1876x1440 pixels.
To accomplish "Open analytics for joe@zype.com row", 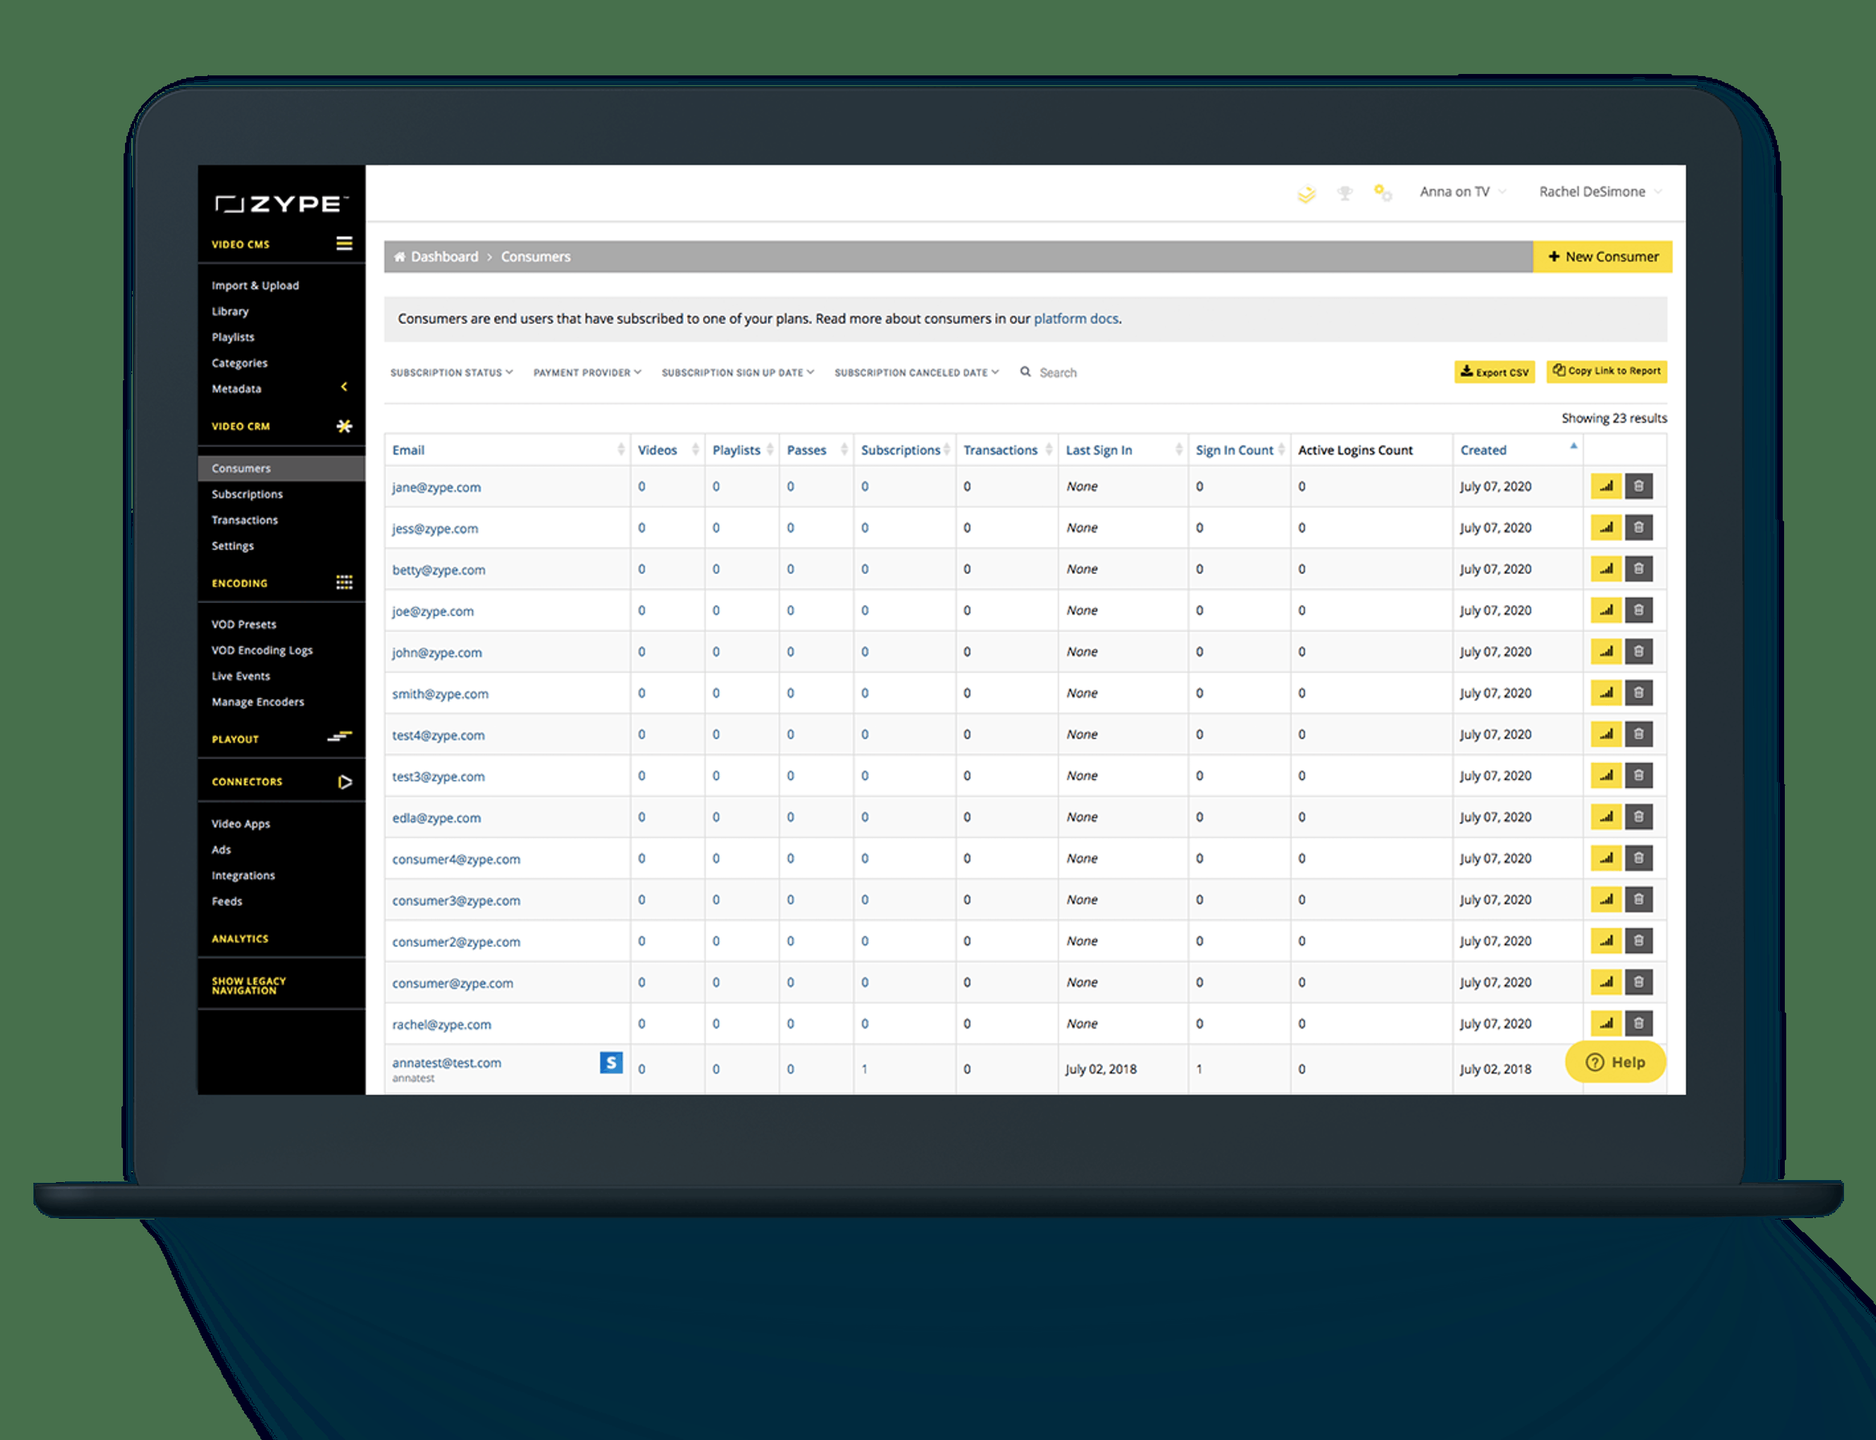I will 1606,610.
